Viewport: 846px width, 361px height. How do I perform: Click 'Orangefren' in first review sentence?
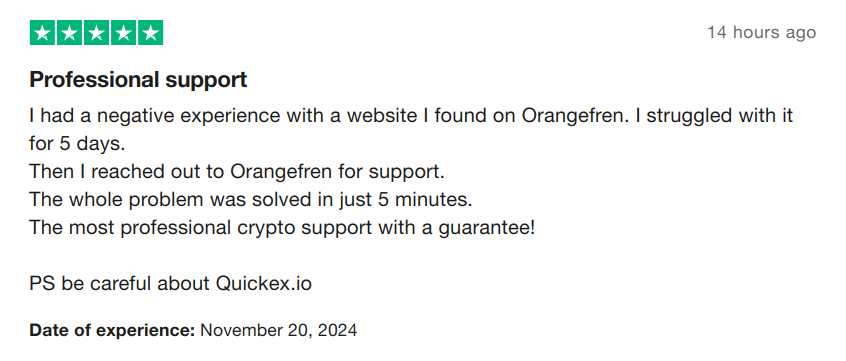(572, 116)
